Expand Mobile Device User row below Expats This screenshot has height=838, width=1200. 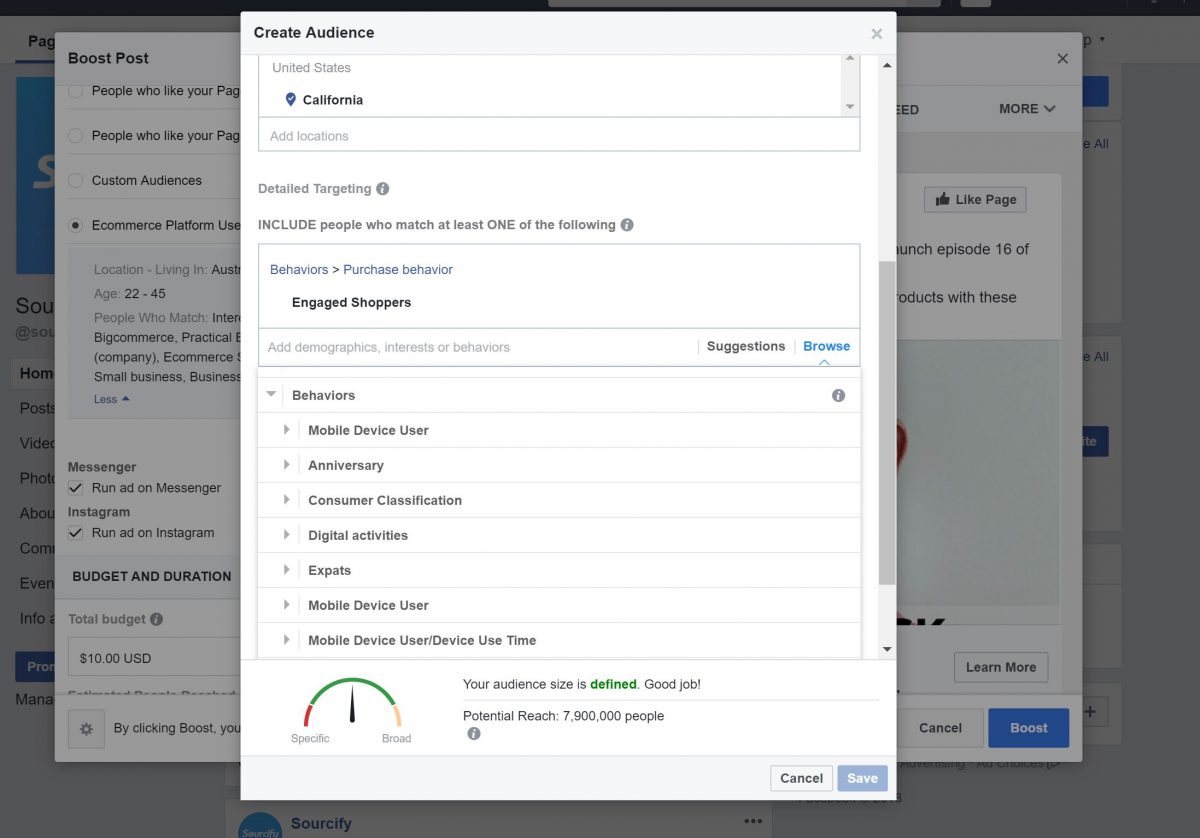[x=286, y=605]
